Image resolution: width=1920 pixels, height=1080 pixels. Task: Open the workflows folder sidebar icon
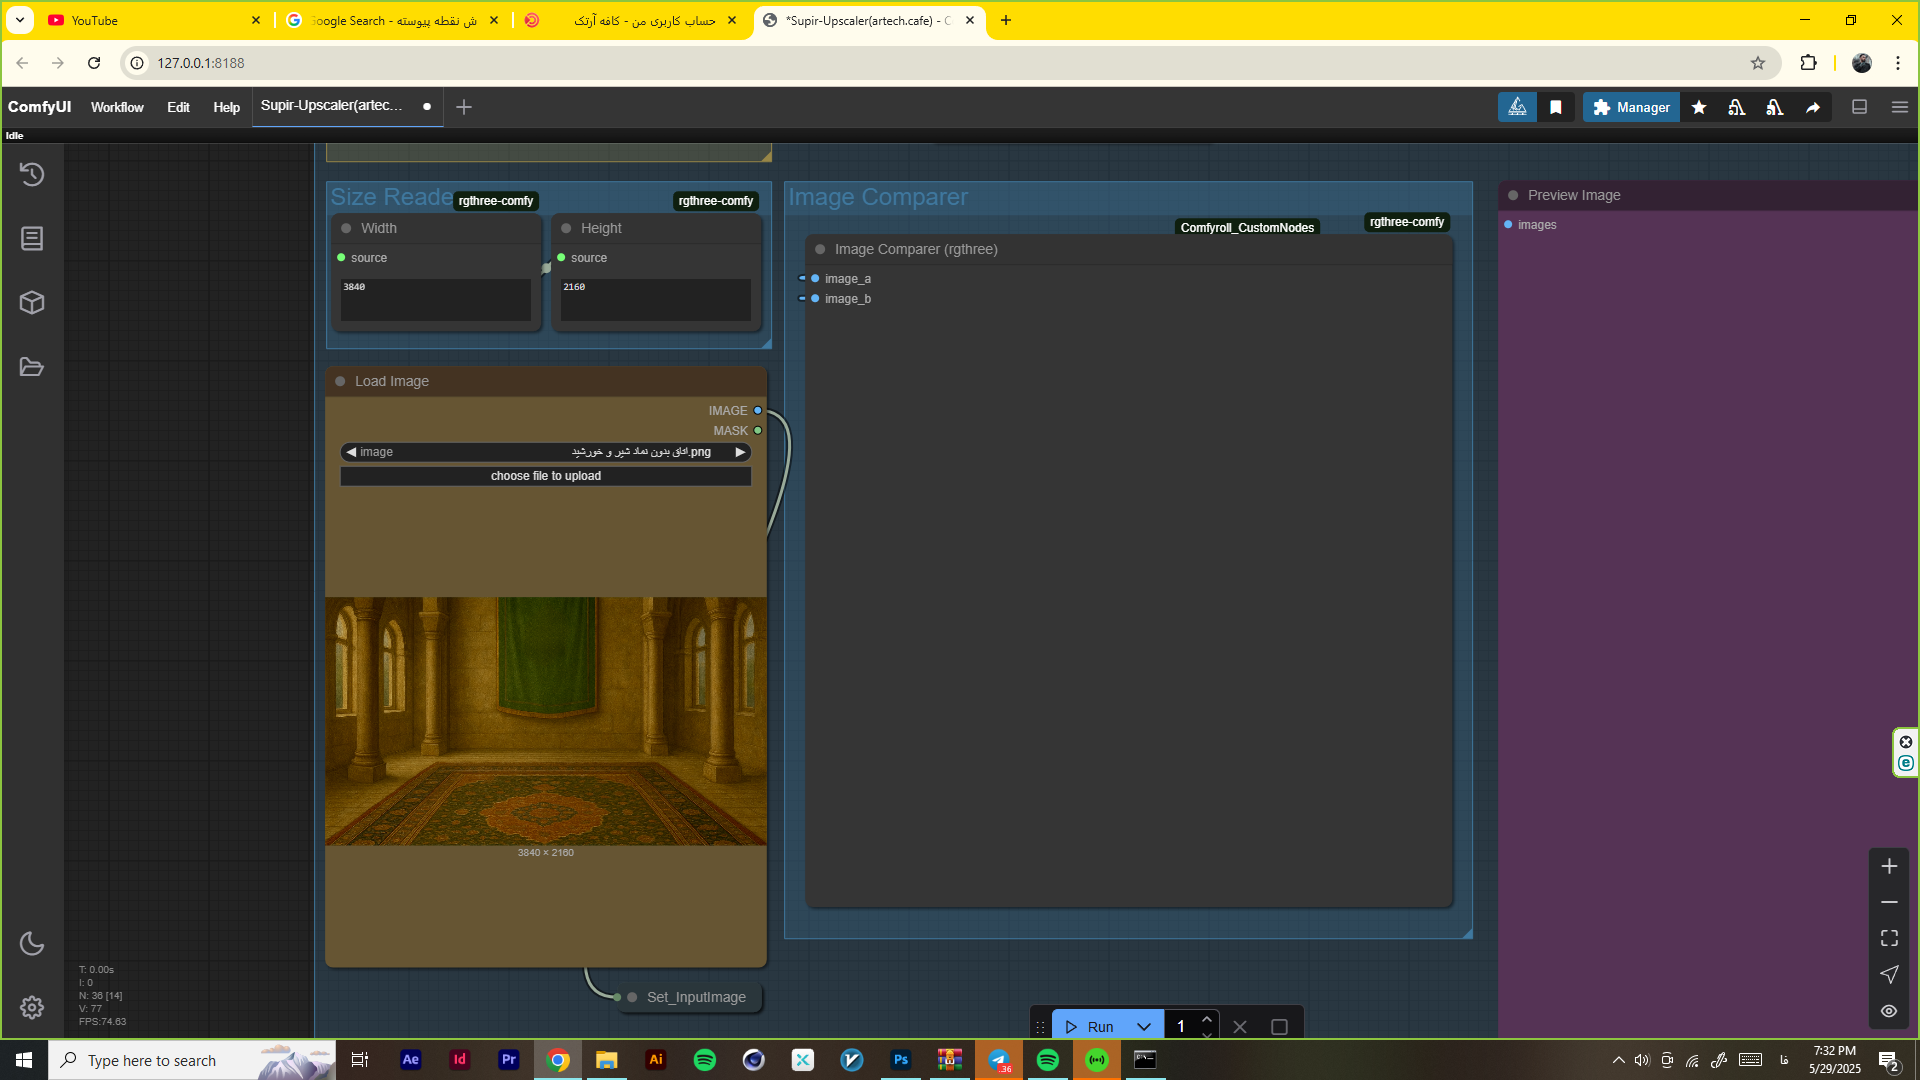click(x=32, y=367)
